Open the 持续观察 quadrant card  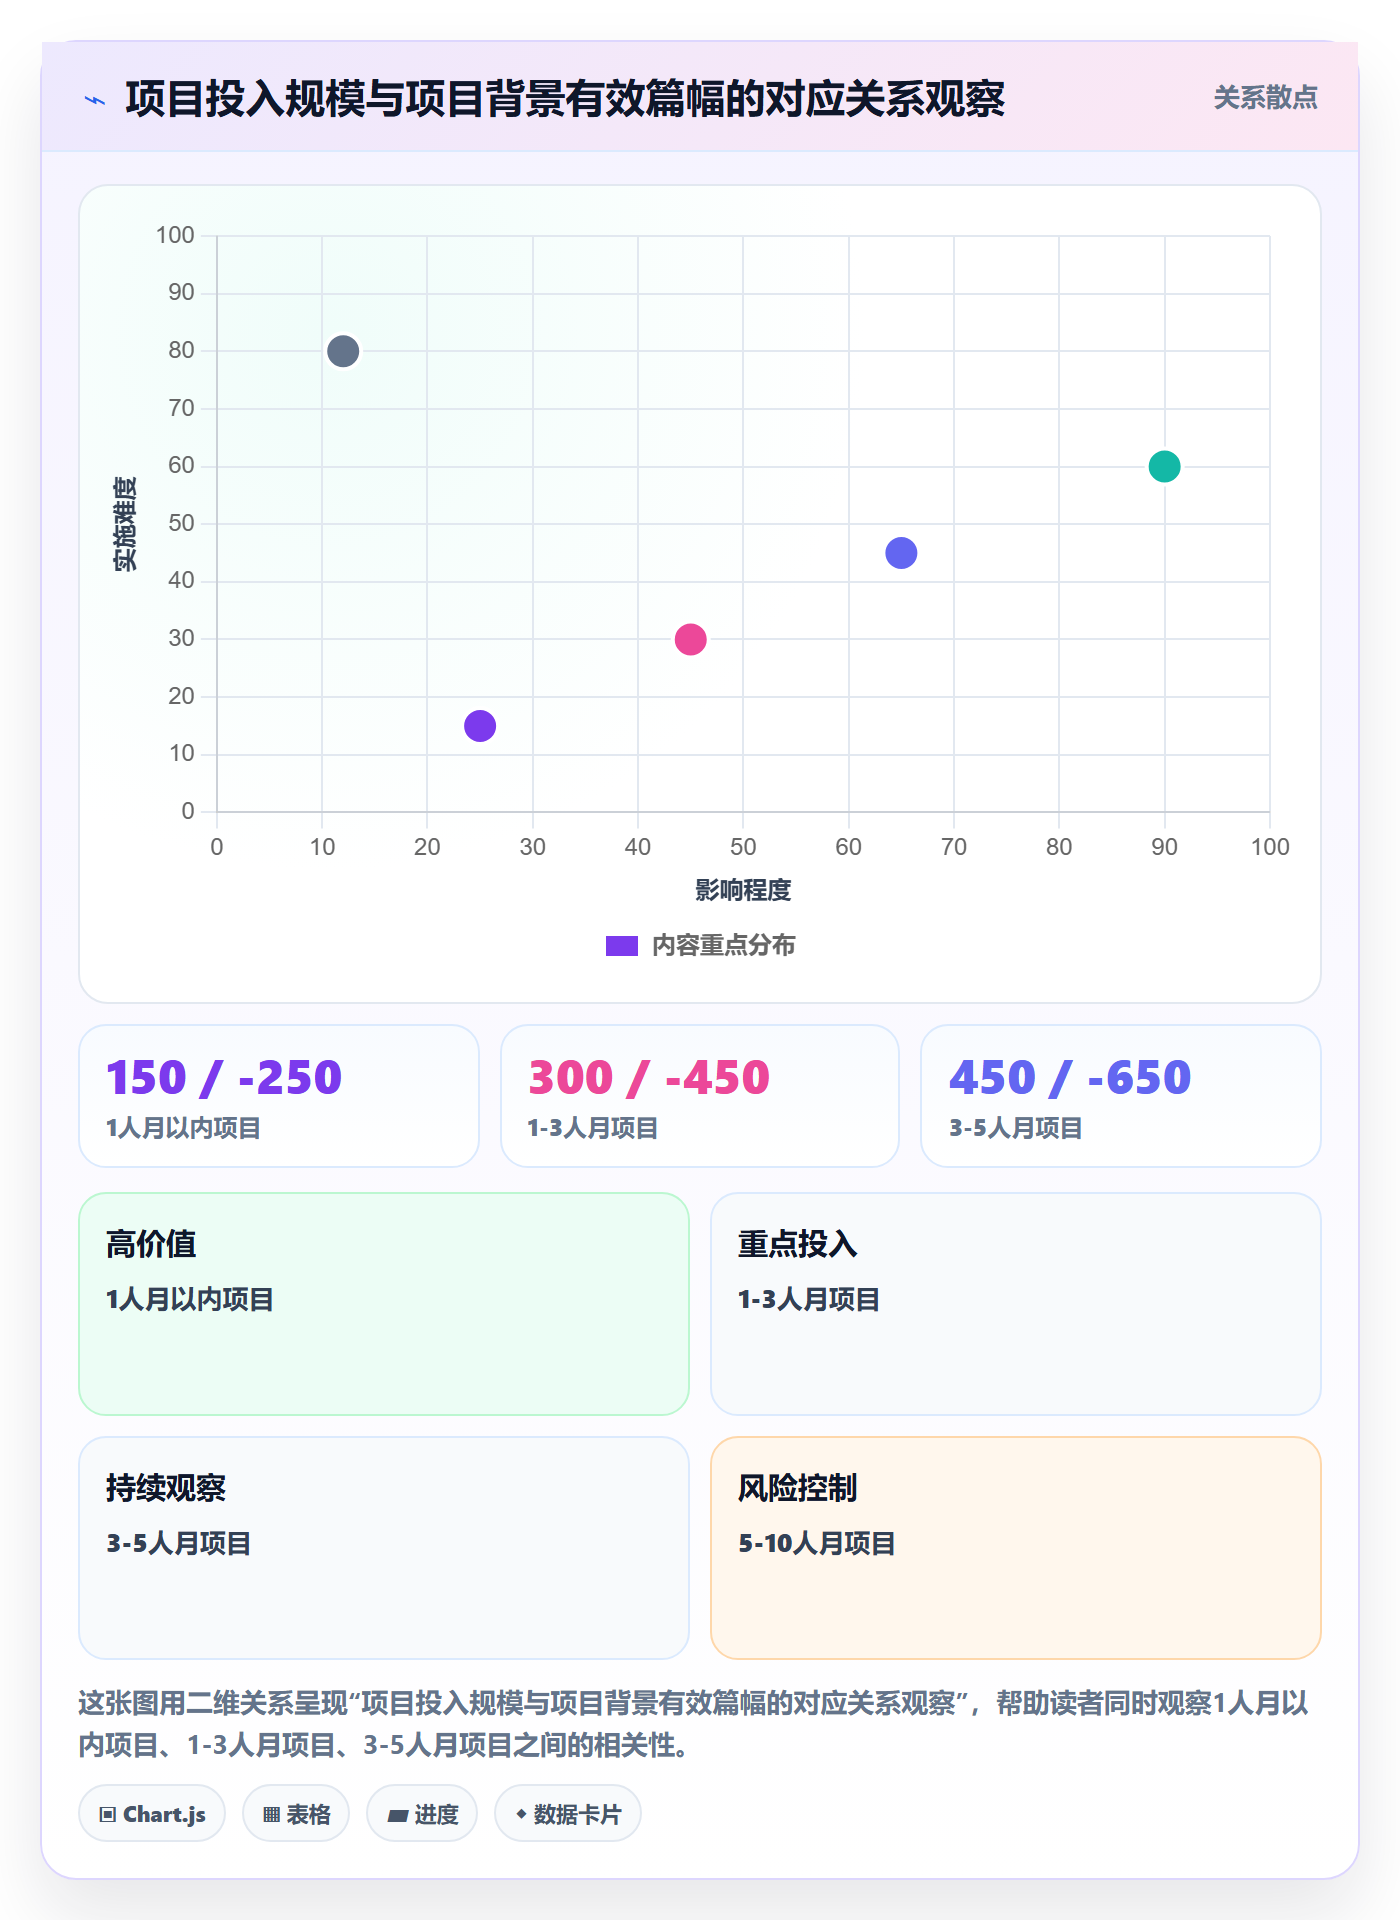(x=384, y=1548)
